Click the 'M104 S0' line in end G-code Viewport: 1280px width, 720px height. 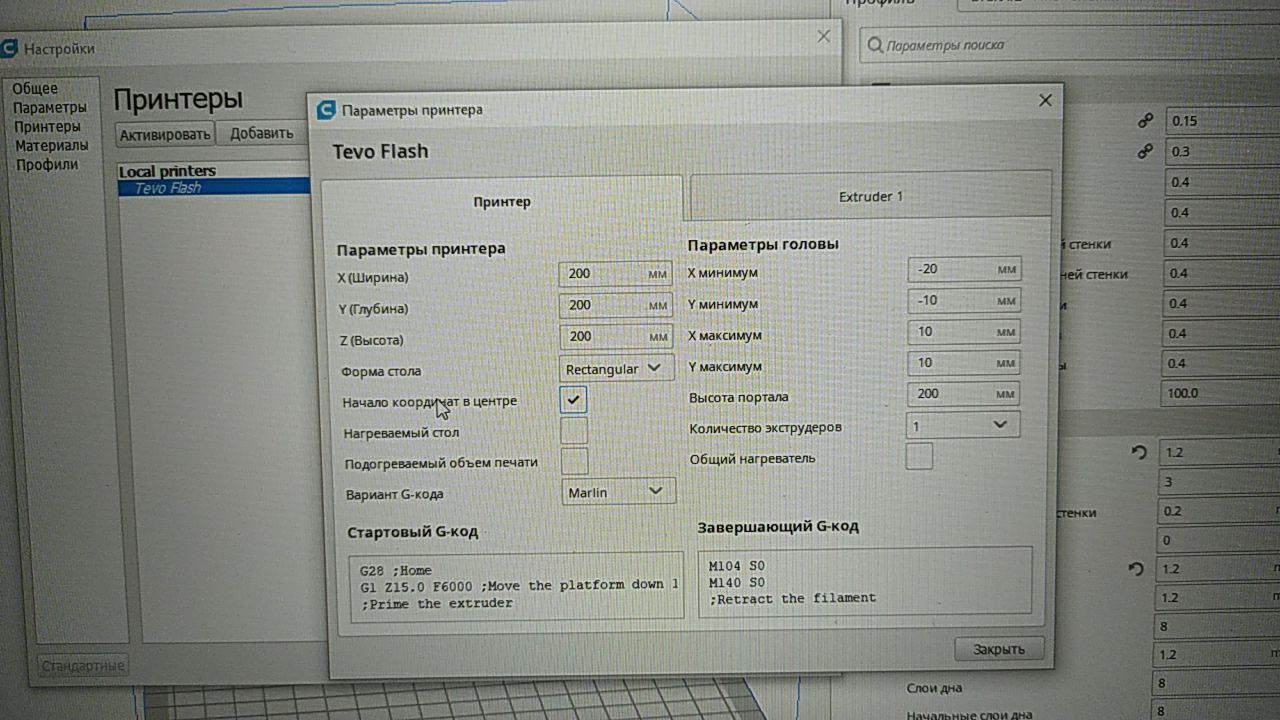point(736,566)
